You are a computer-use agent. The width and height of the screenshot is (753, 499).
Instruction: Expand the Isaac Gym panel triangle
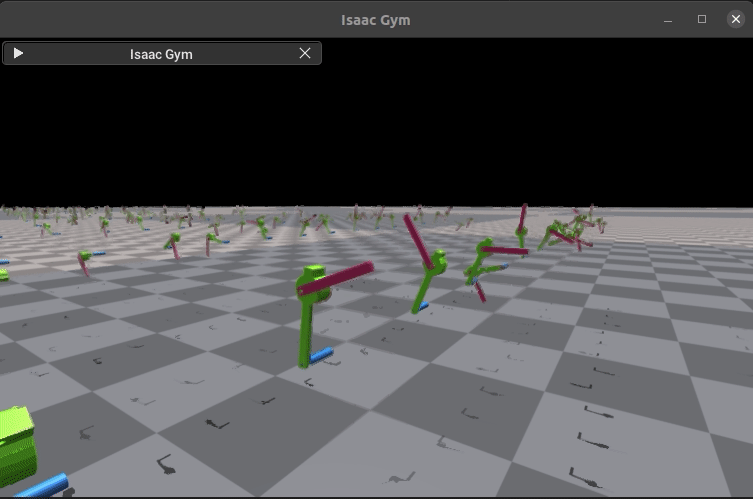pyautogui.click(x=18, y=53)
